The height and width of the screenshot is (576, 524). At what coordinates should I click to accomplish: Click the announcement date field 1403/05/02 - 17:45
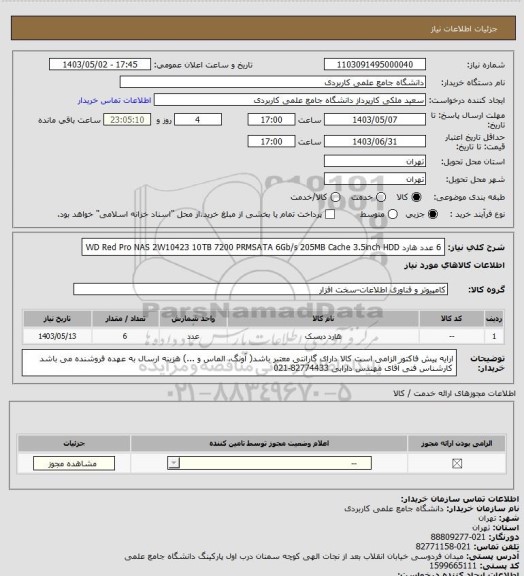pos(100,64)
